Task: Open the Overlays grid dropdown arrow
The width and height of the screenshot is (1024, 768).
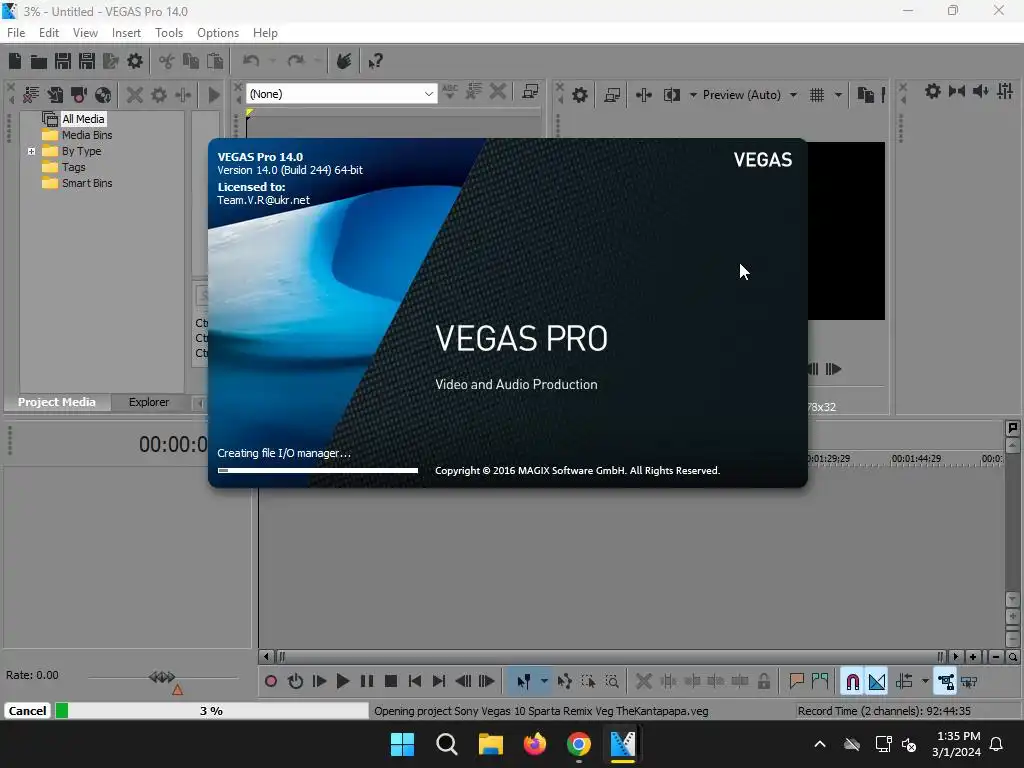Action: tap(838, 95)
